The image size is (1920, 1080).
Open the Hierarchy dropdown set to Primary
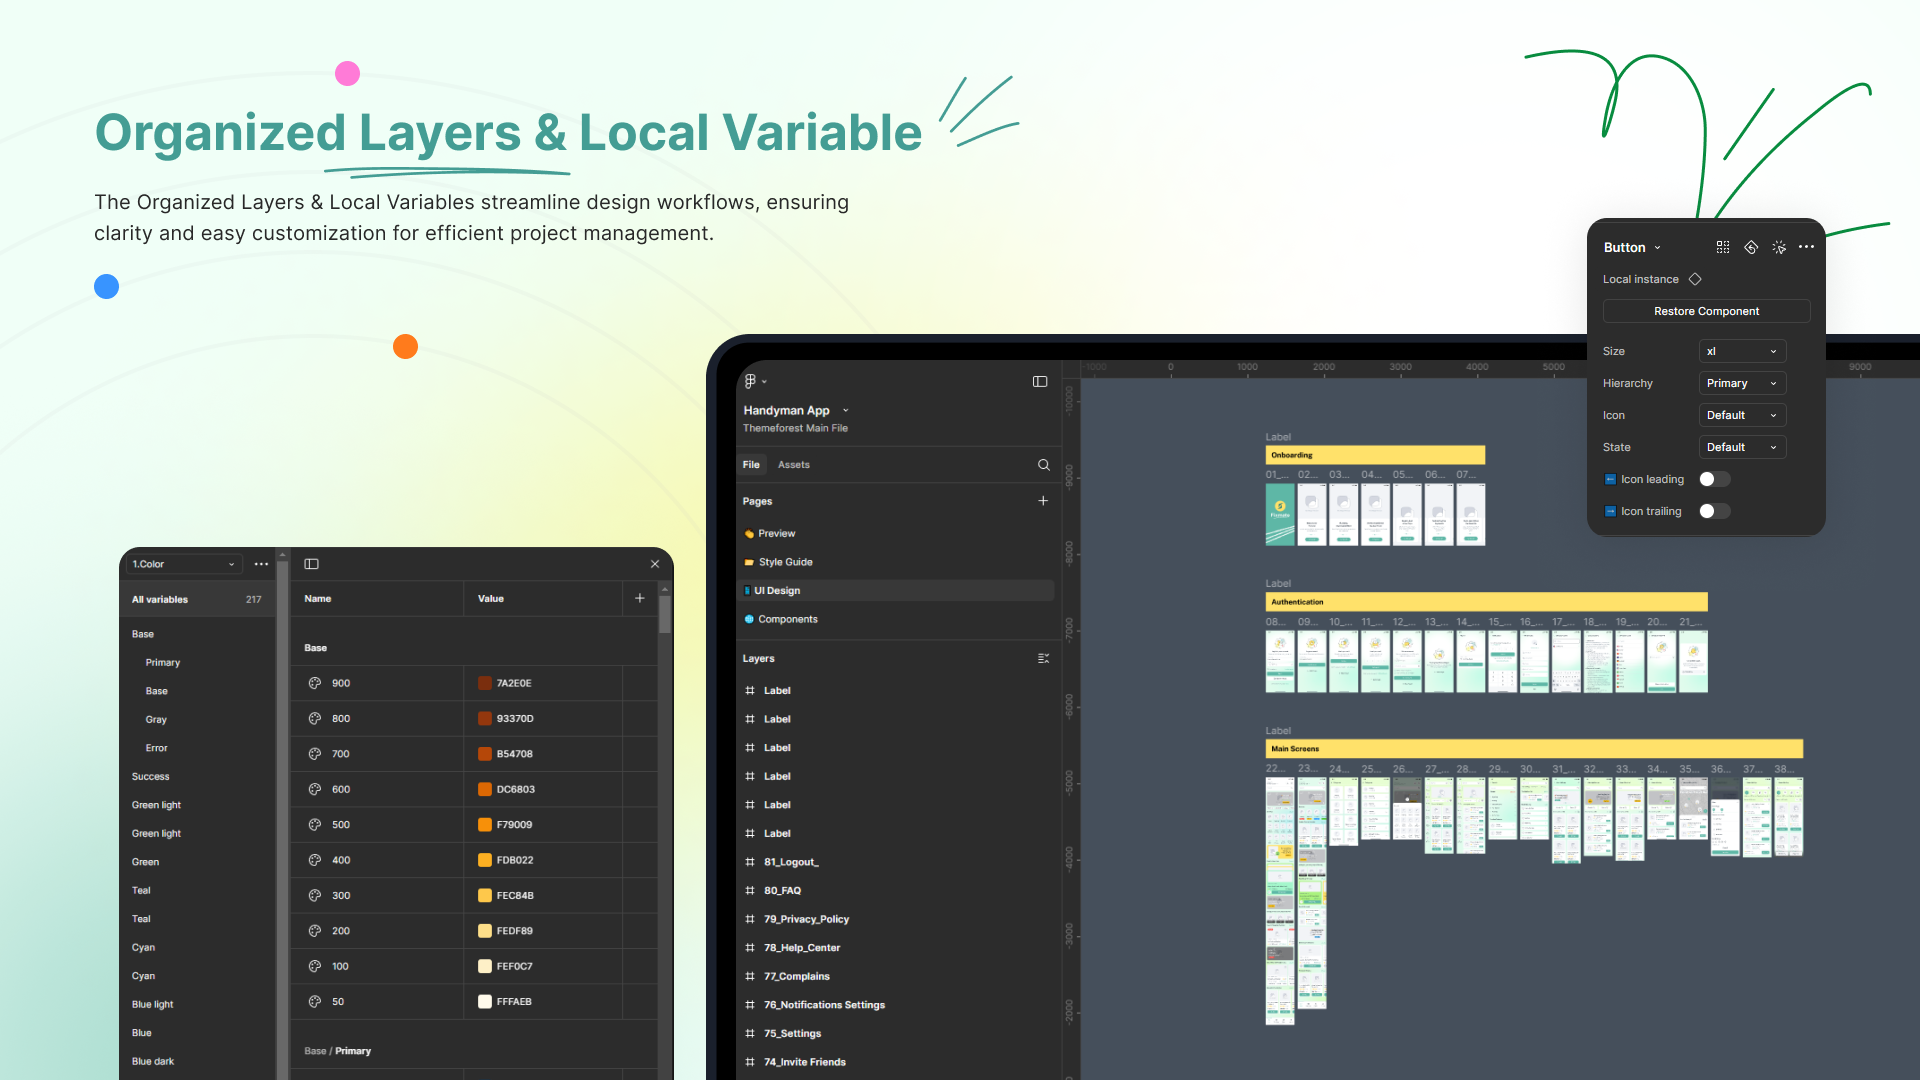pyautogui.click(x=1742, y=383)
